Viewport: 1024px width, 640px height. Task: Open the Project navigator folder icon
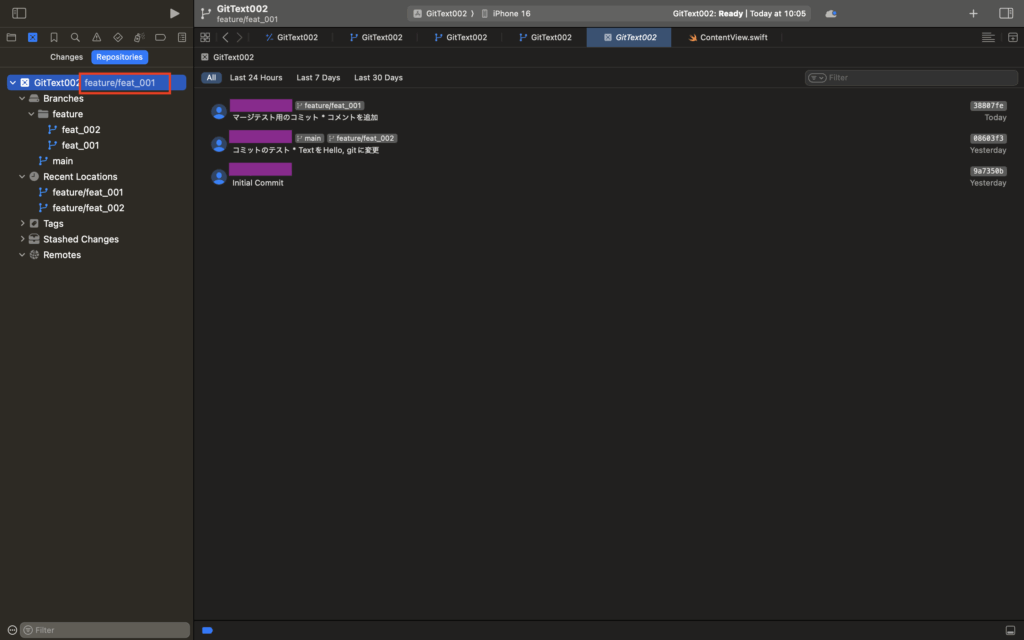point(11,37)
